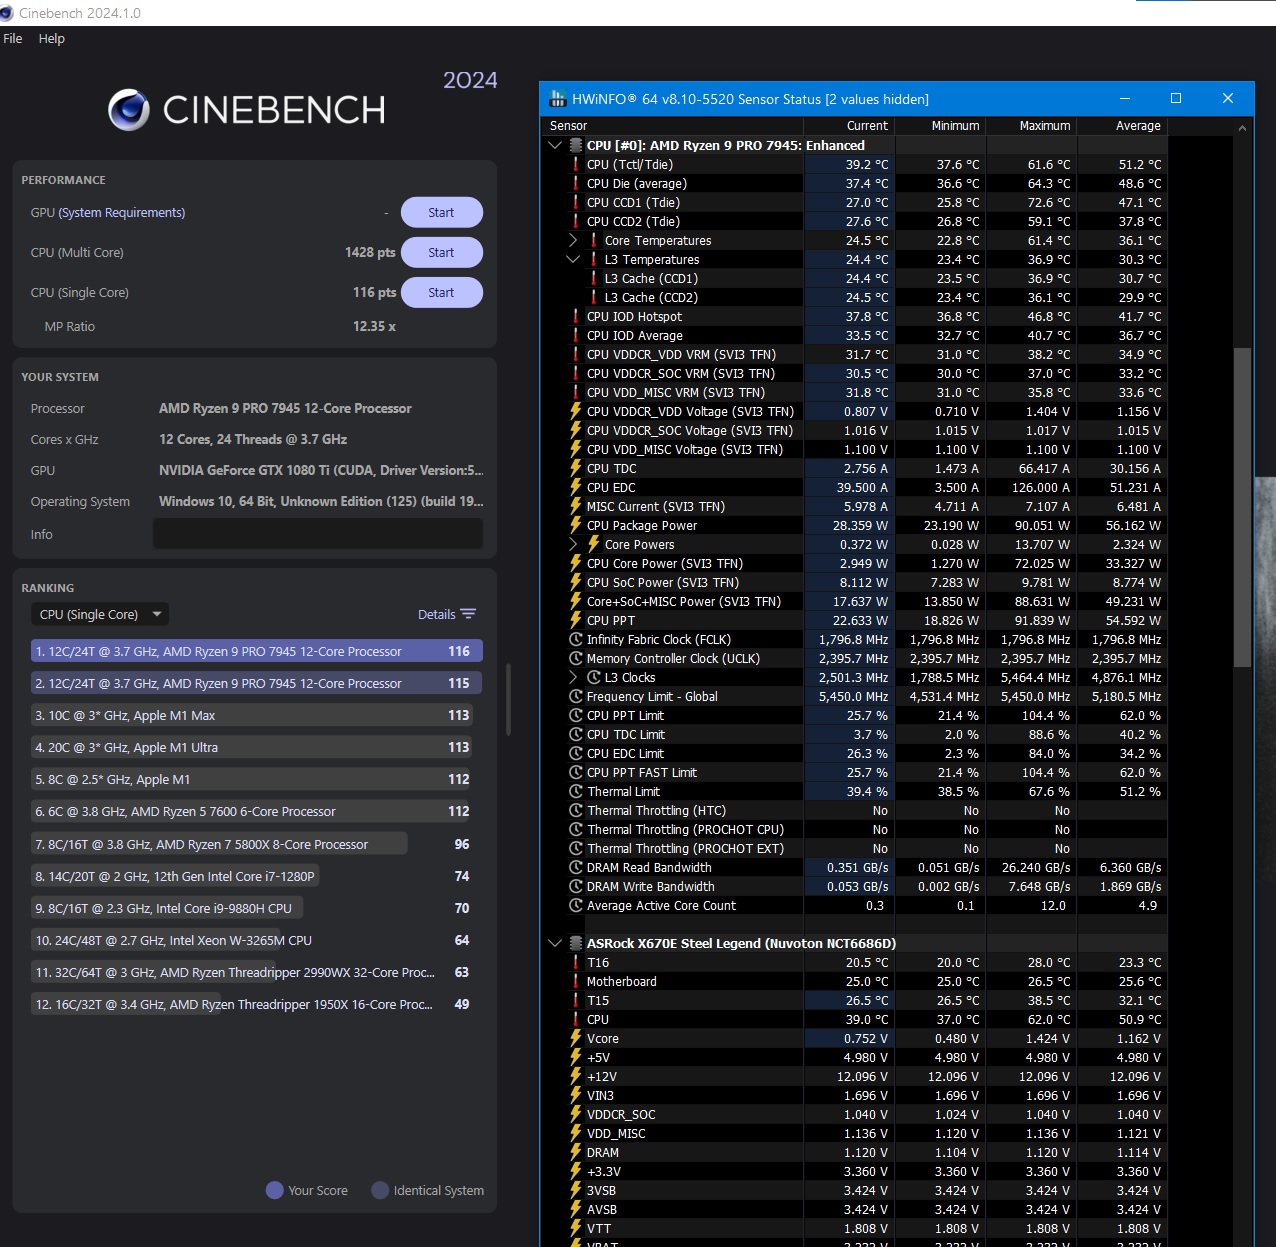1276x1247 pixels.
Task: Click the Average column header
Action: tap(1122, 126)
